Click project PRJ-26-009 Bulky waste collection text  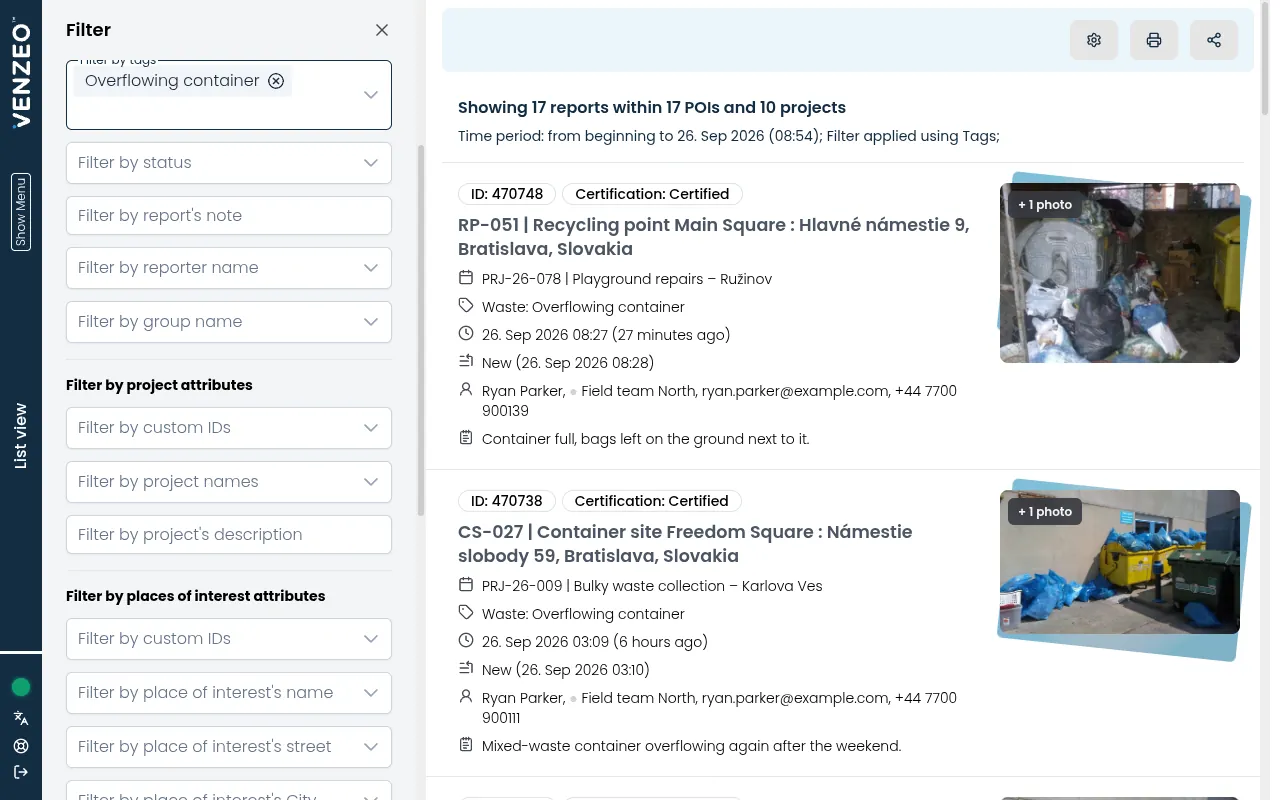[652, 586]
